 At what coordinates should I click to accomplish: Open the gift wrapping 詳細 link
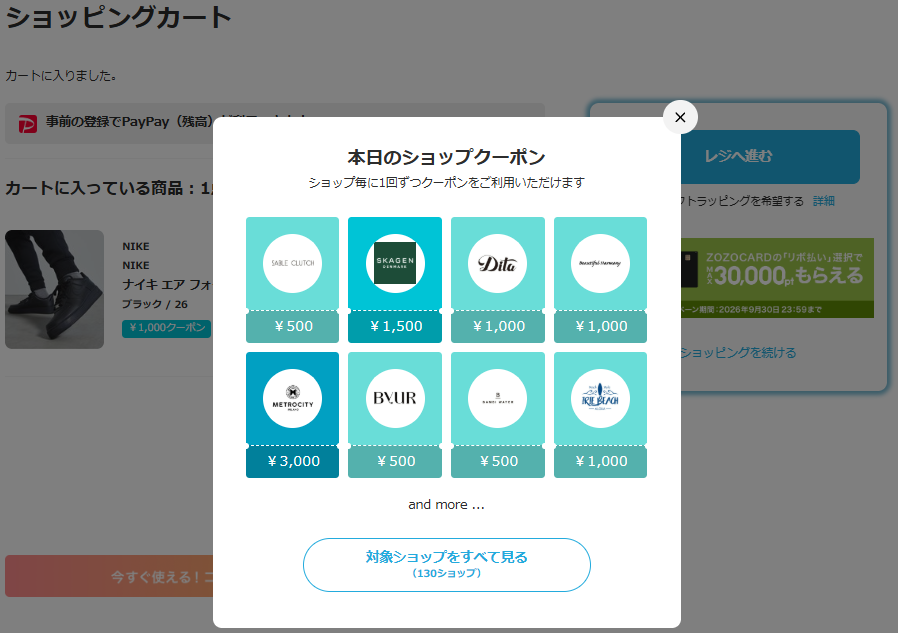point(824,201)
